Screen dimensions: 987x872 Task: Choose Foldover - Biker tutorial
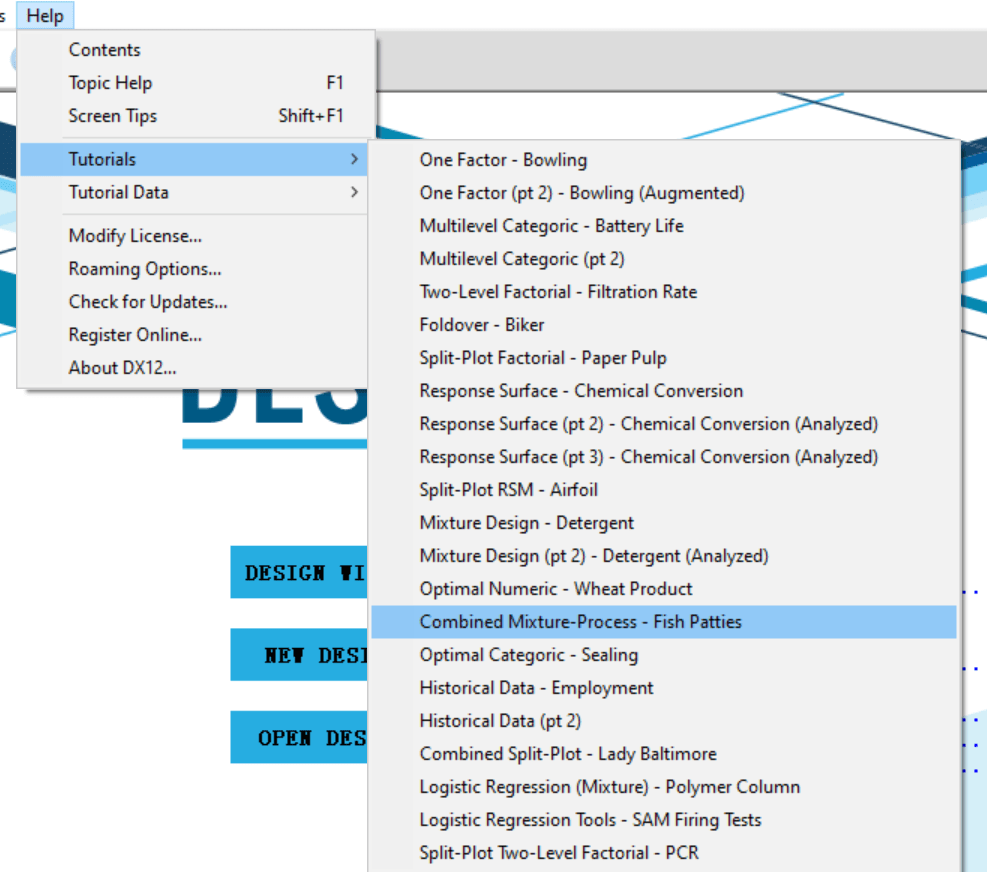pos(664,325)
